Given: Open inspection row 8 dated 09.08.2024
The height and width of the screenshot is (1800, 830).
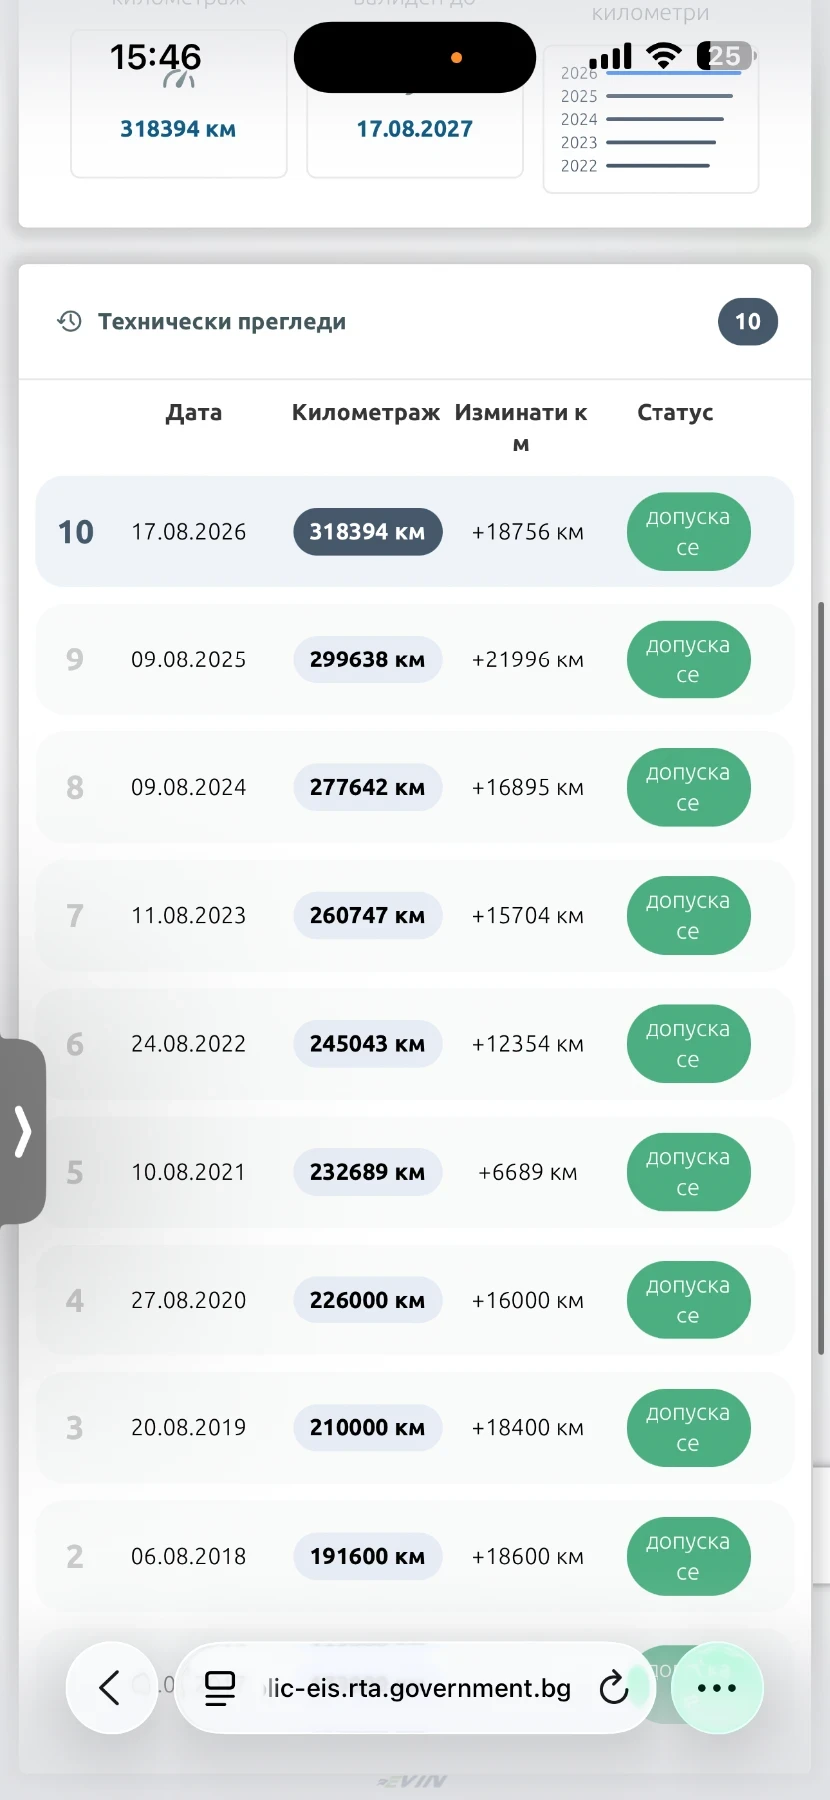Looking at the screenshot, I should 415,787.
